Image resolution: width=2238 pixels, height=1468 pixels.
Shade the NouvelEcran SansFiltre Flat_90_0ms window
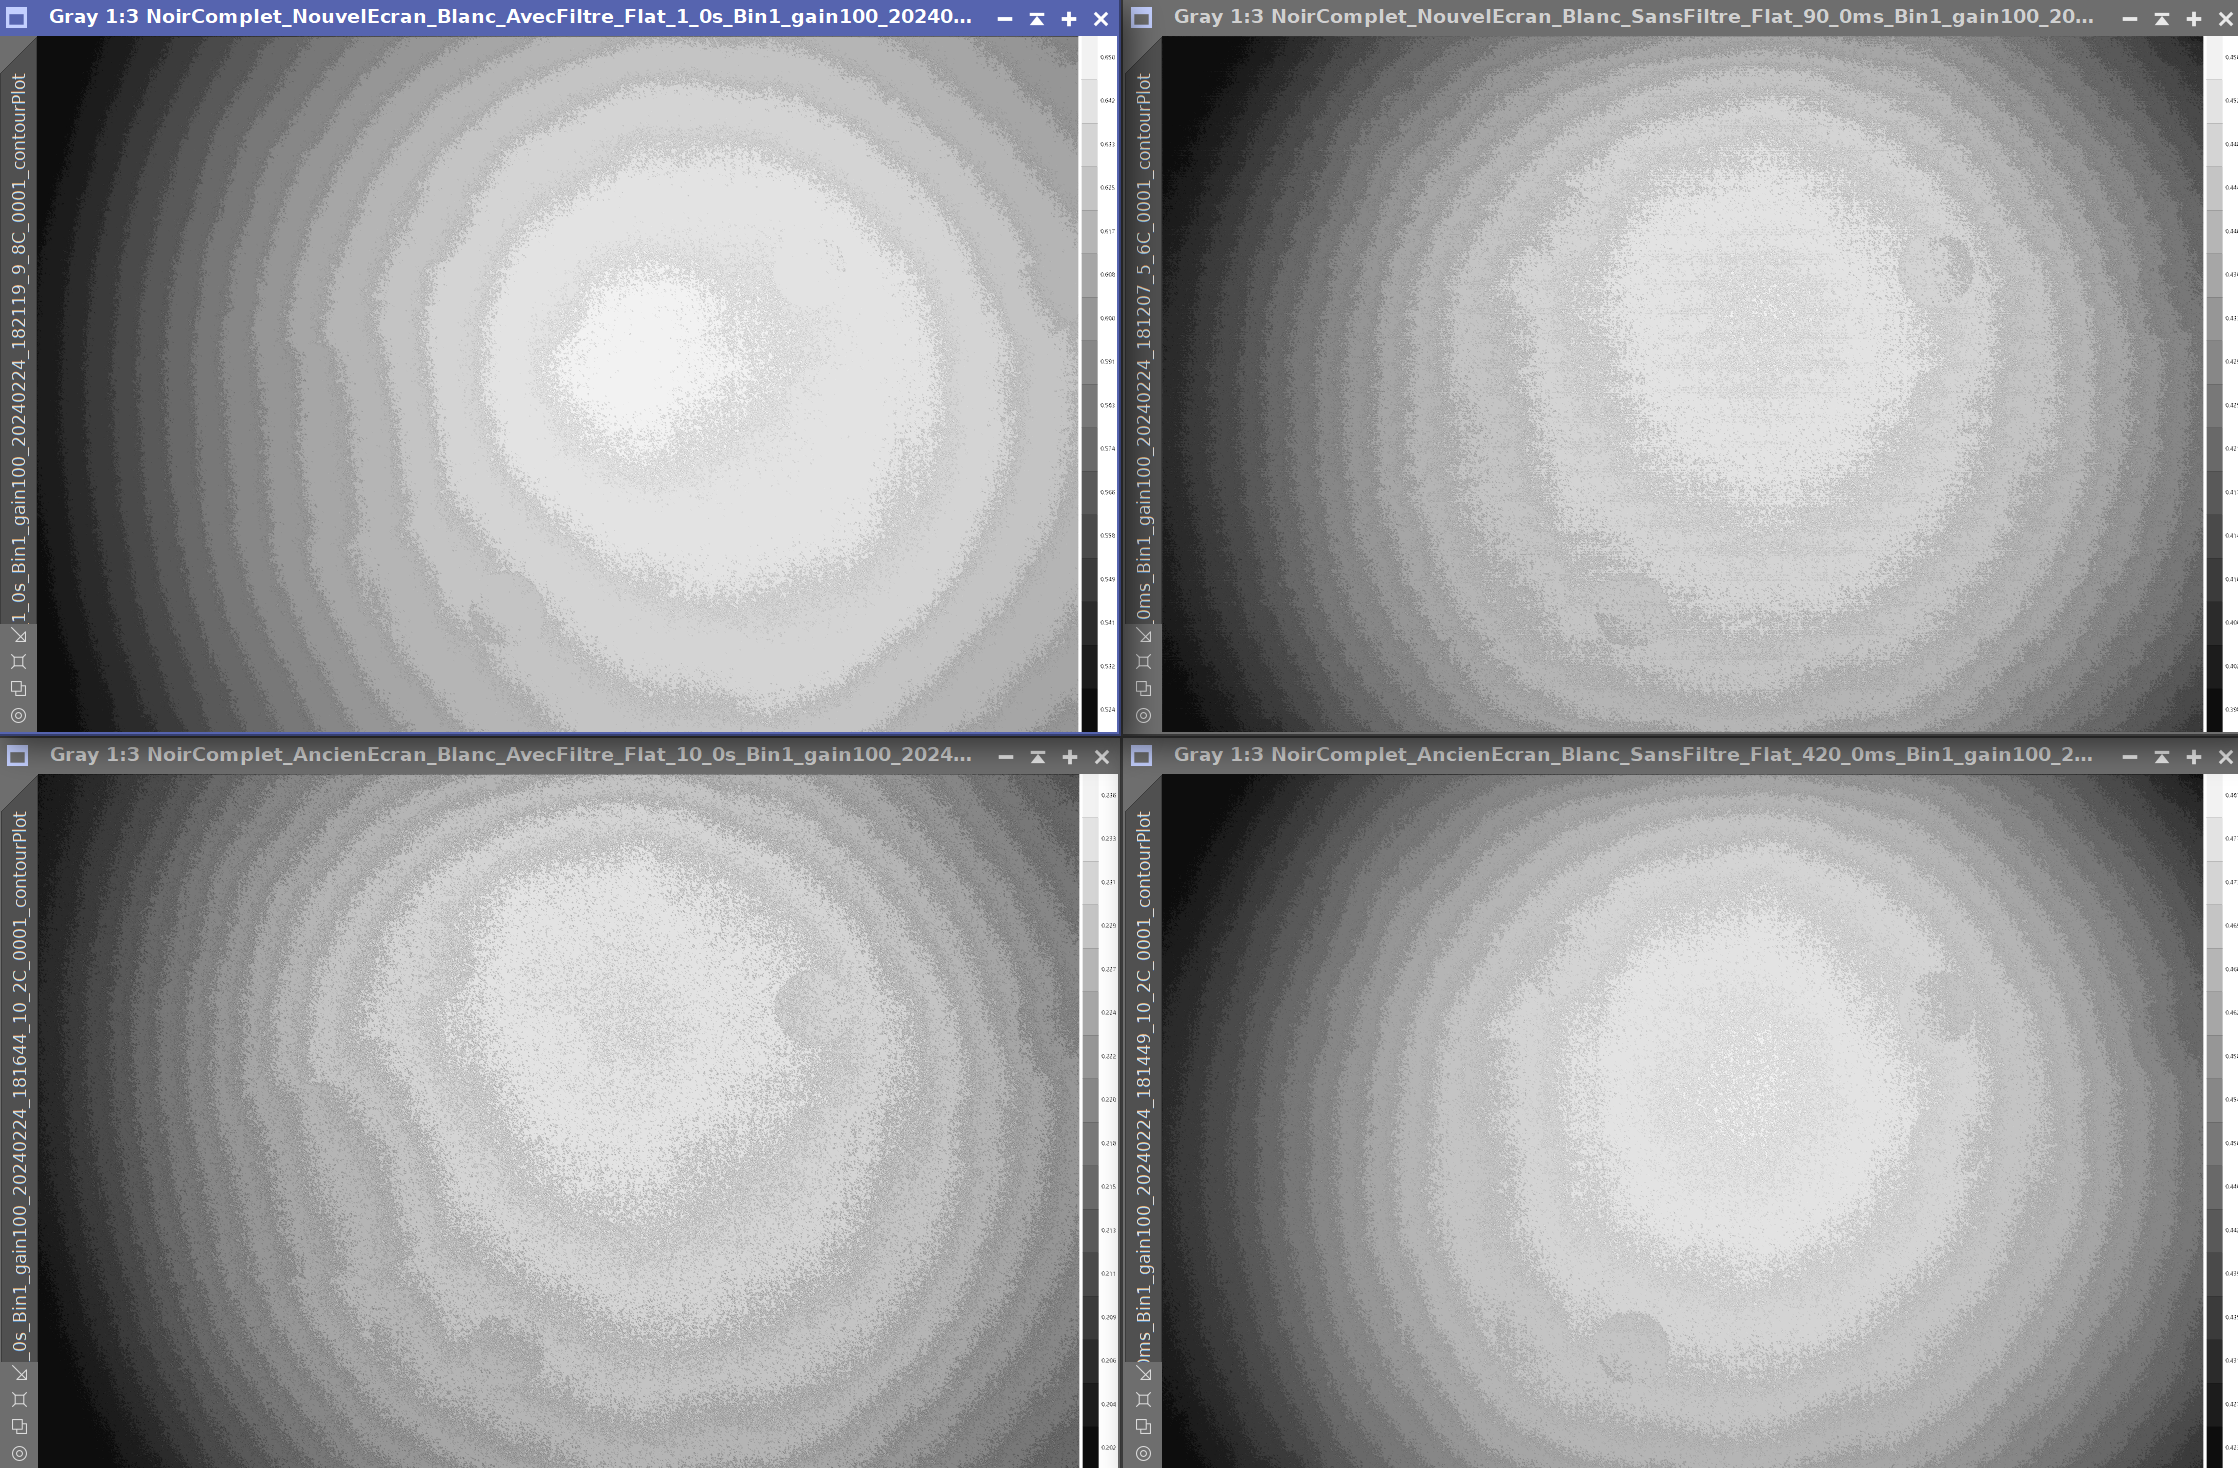pos(2162,19)
